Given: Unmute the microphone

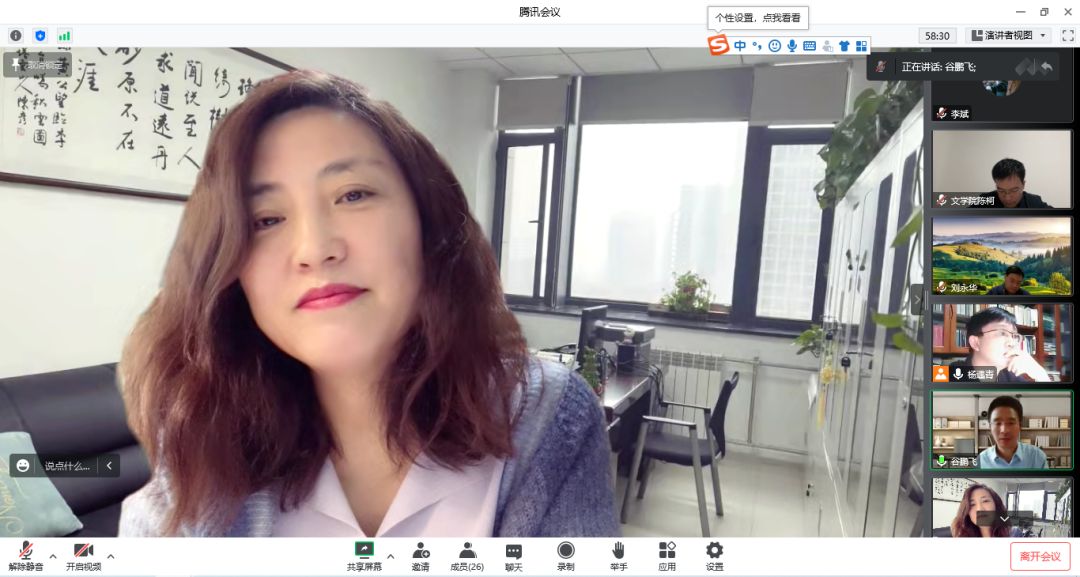Looking at the screenshot, I should pyautogui.click(x=26, y=550).
